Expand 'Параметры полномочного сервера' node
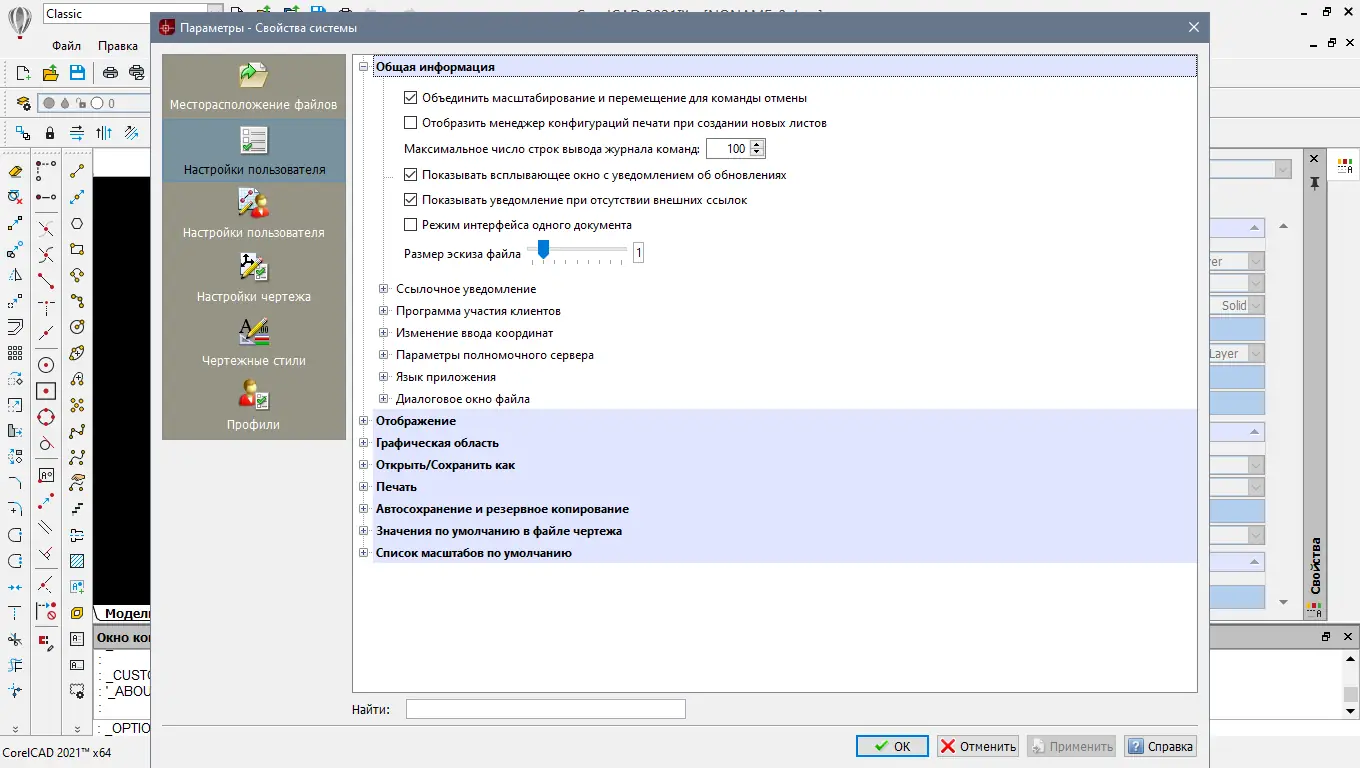1360x768 pixels. pyautogui.click(x=384, y=355)
